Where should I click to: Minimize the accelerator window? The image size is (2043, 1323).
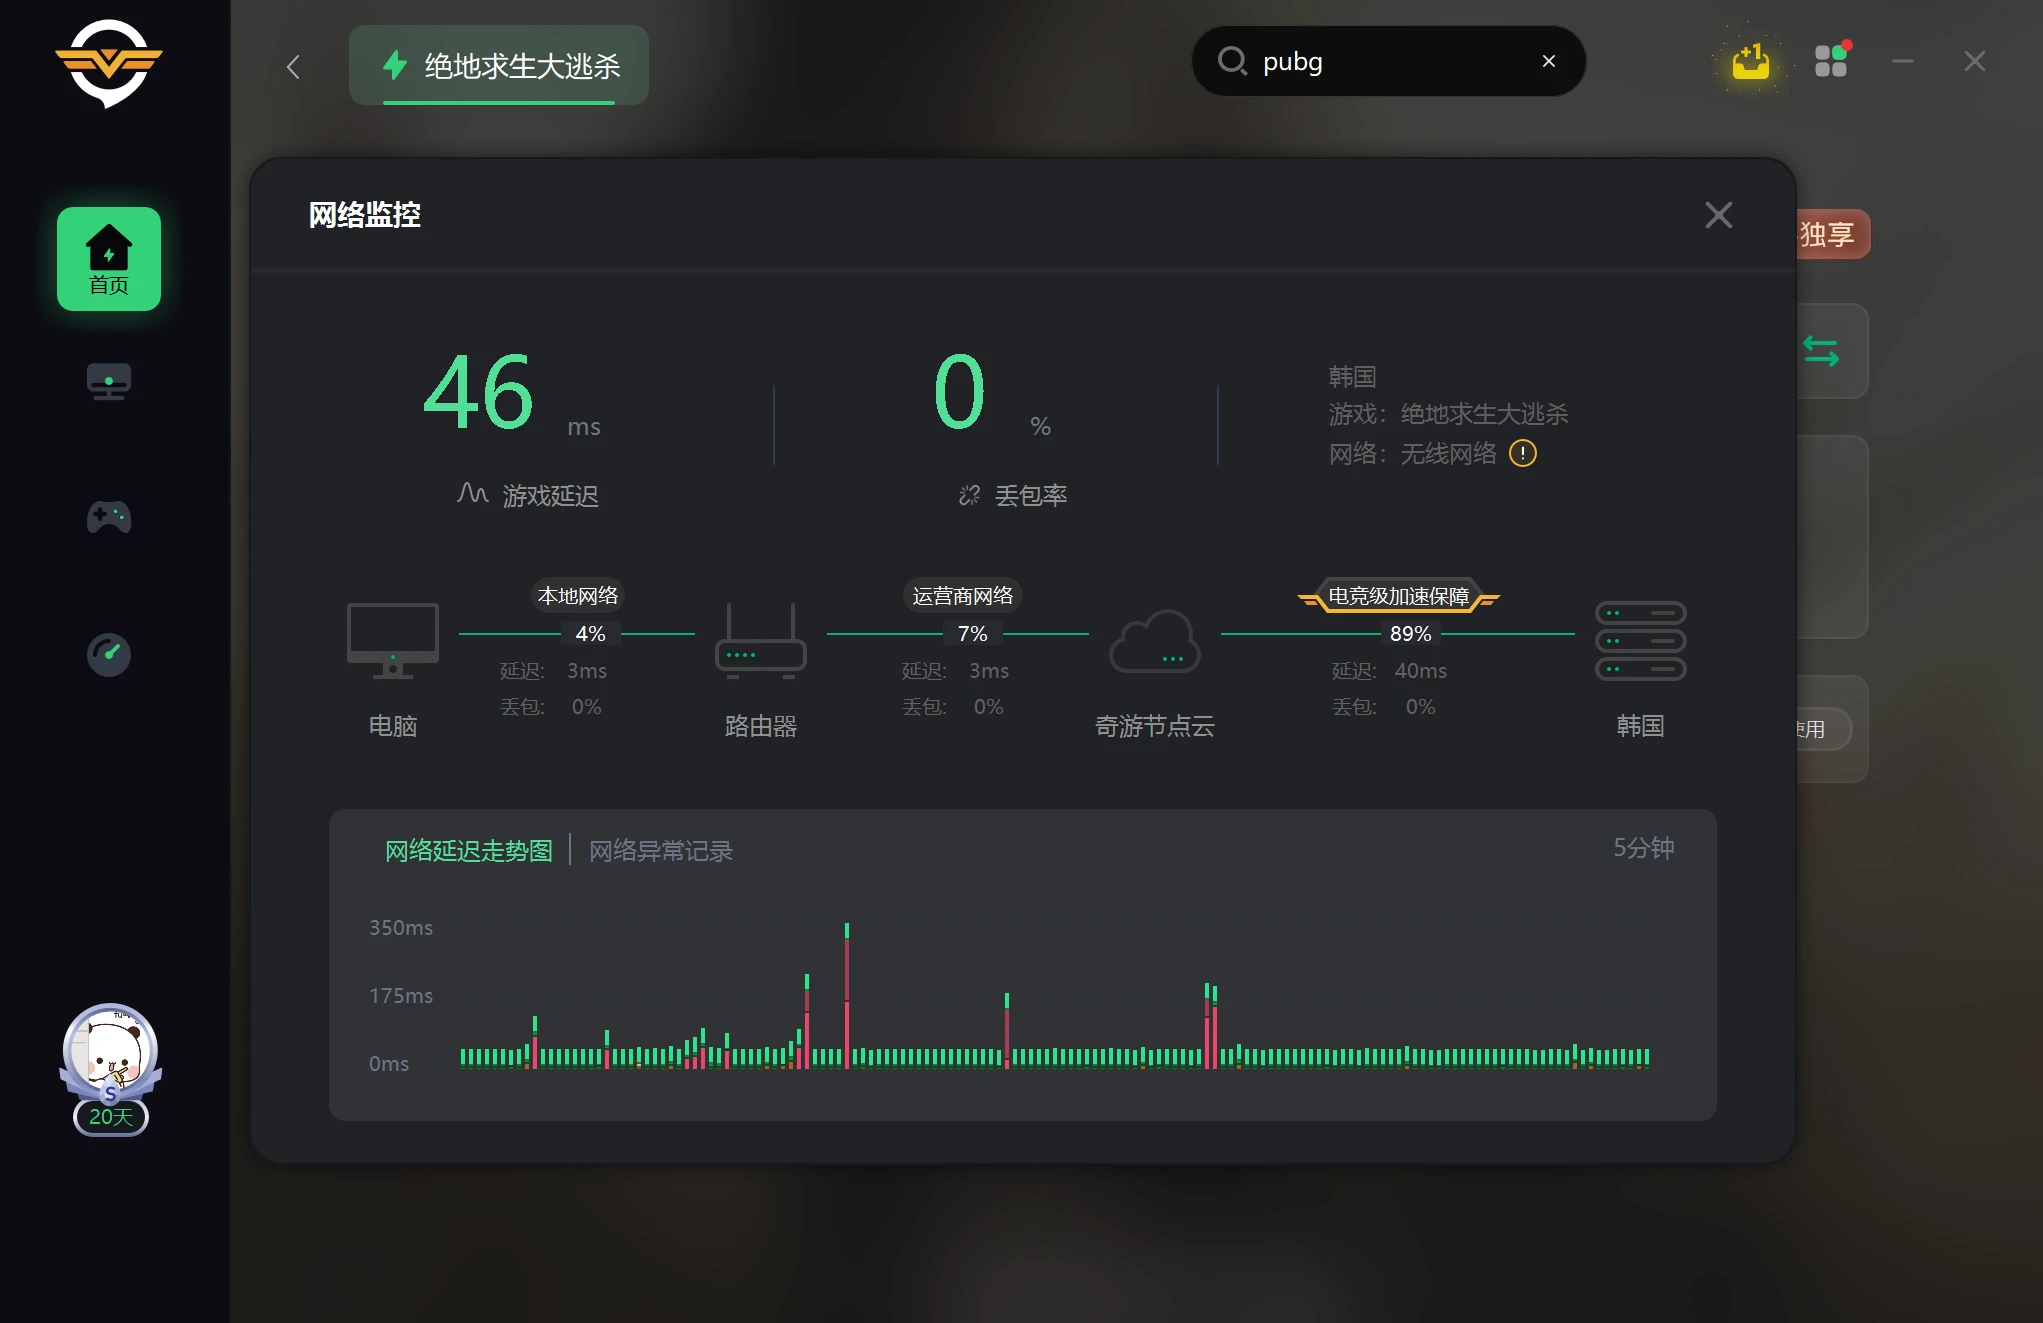click(x=1903, y=61)
